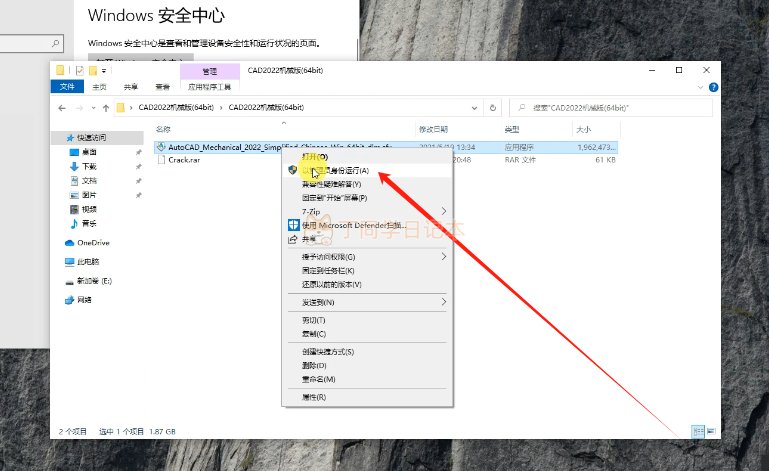Click search box in Windows 安全中心 window

pyautogui.click(x=32, y=44)
